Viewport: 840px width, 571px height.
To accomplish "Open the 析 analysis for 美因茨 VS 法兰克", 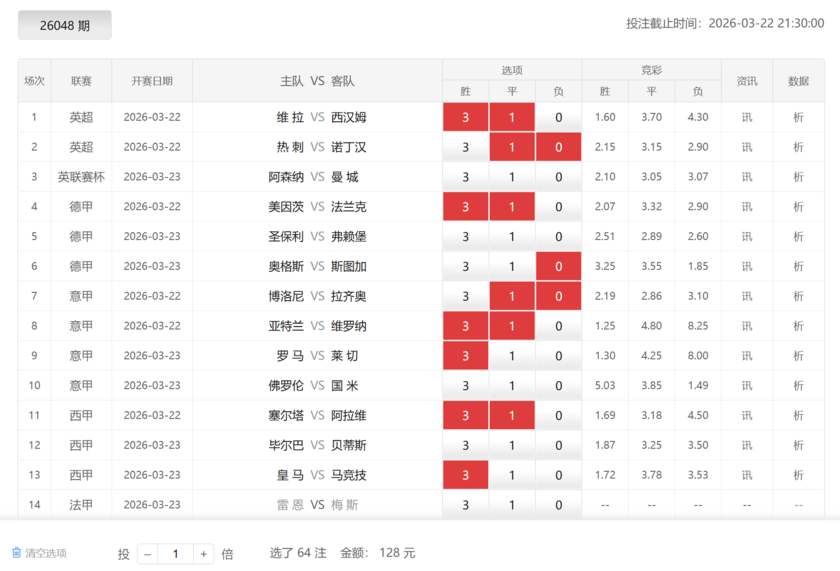I will tap(798, 207).
